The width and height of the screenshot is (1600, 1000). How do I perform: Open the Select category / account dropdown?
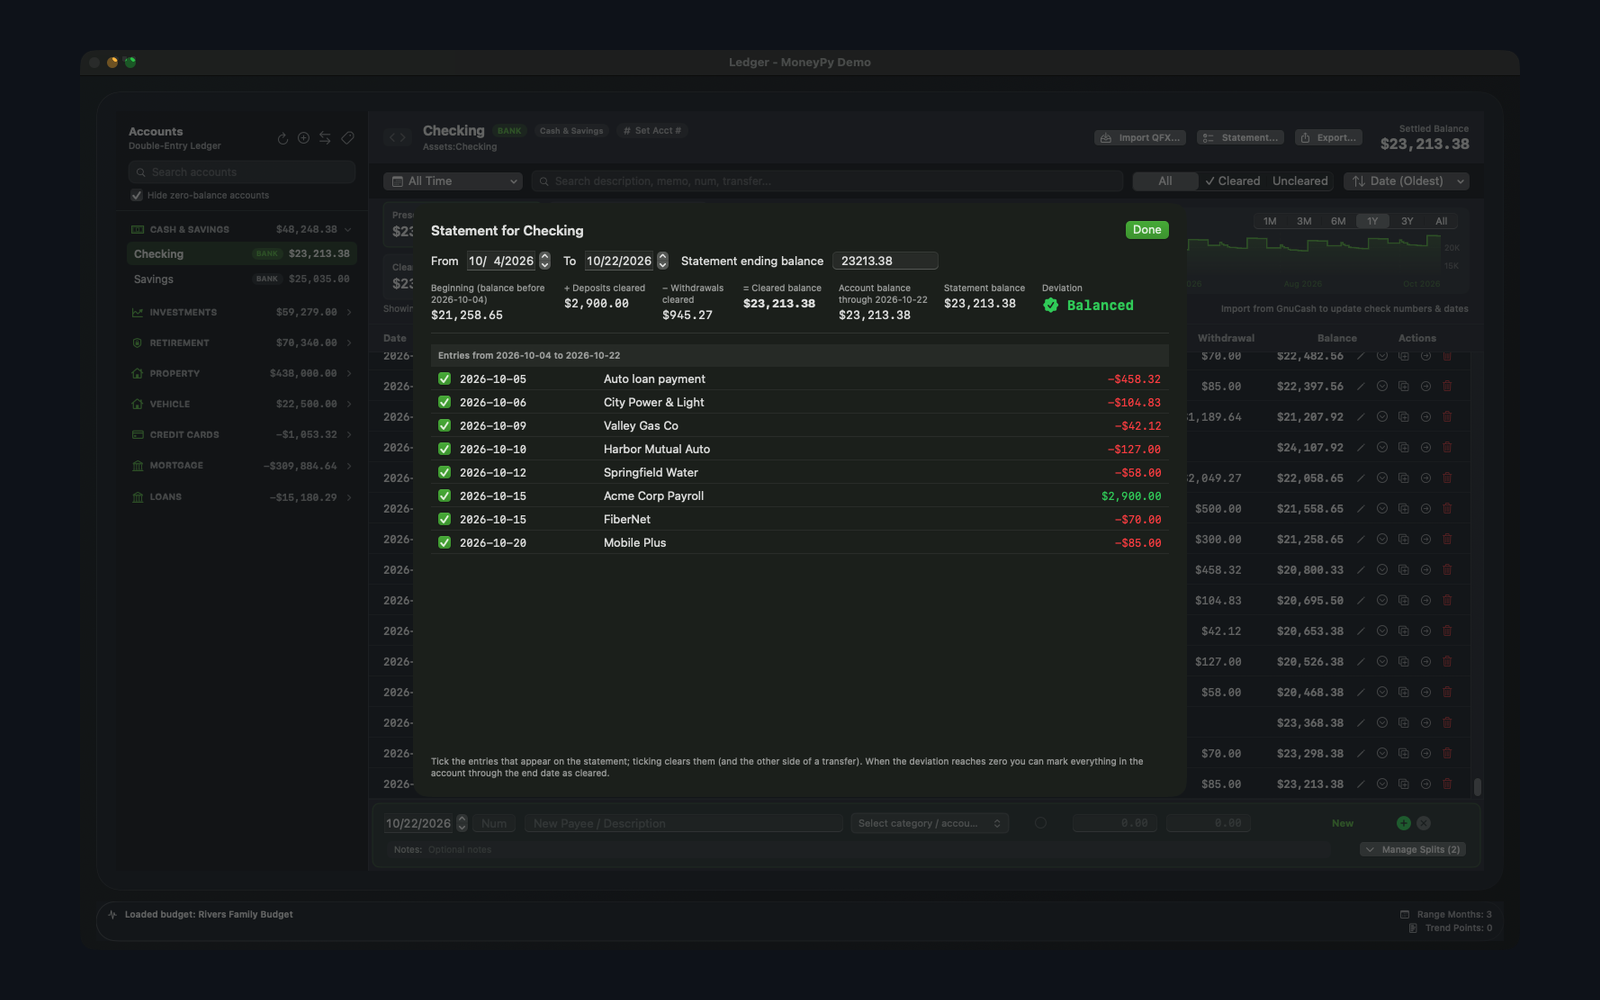tap(929, 823)
